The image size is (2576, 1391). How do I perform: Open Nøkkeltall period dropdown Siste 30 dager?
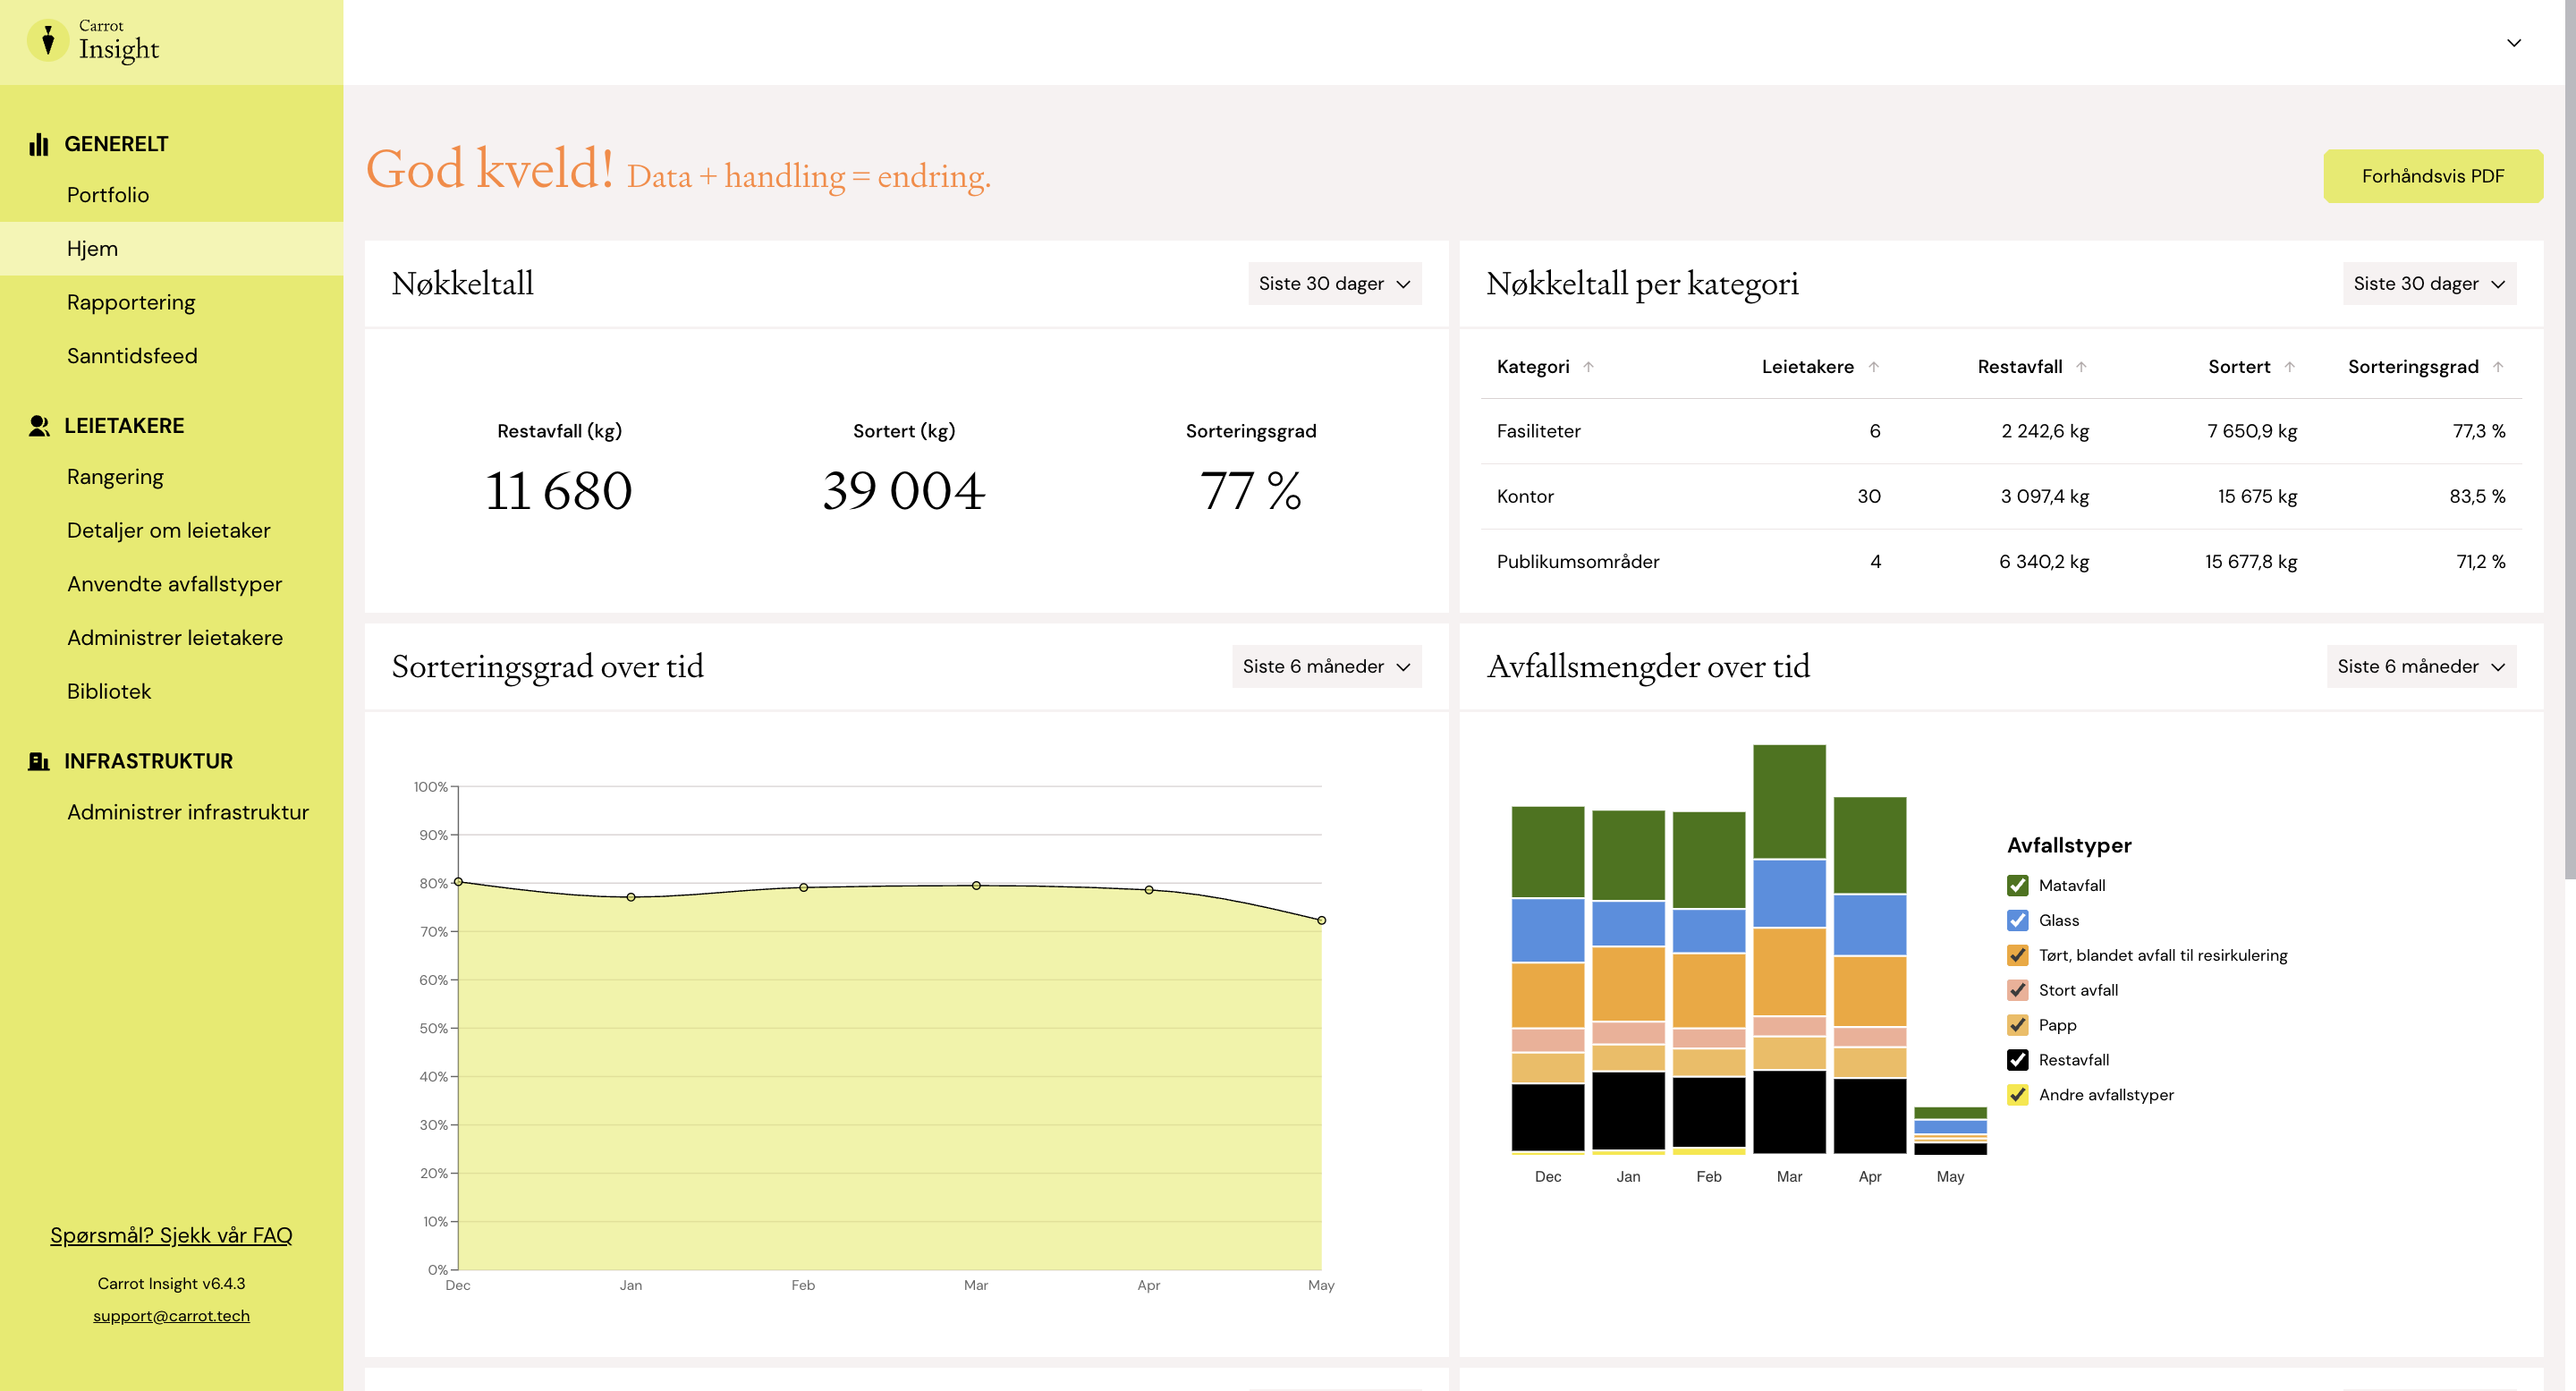tap(1334, 284)
